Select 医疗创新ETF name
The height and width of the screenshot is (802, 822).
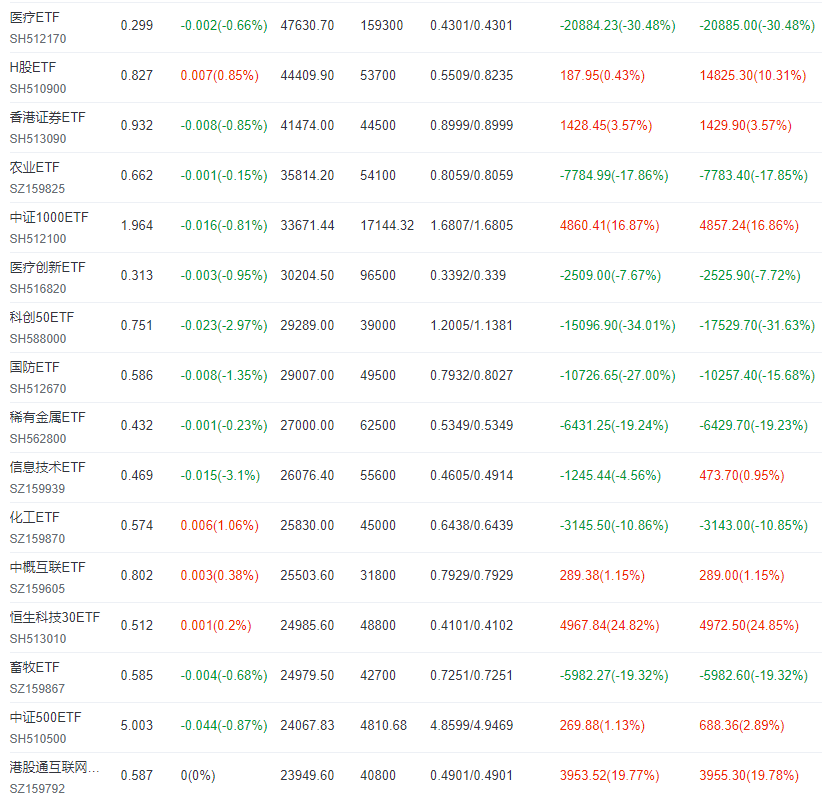tap(47, 267)
